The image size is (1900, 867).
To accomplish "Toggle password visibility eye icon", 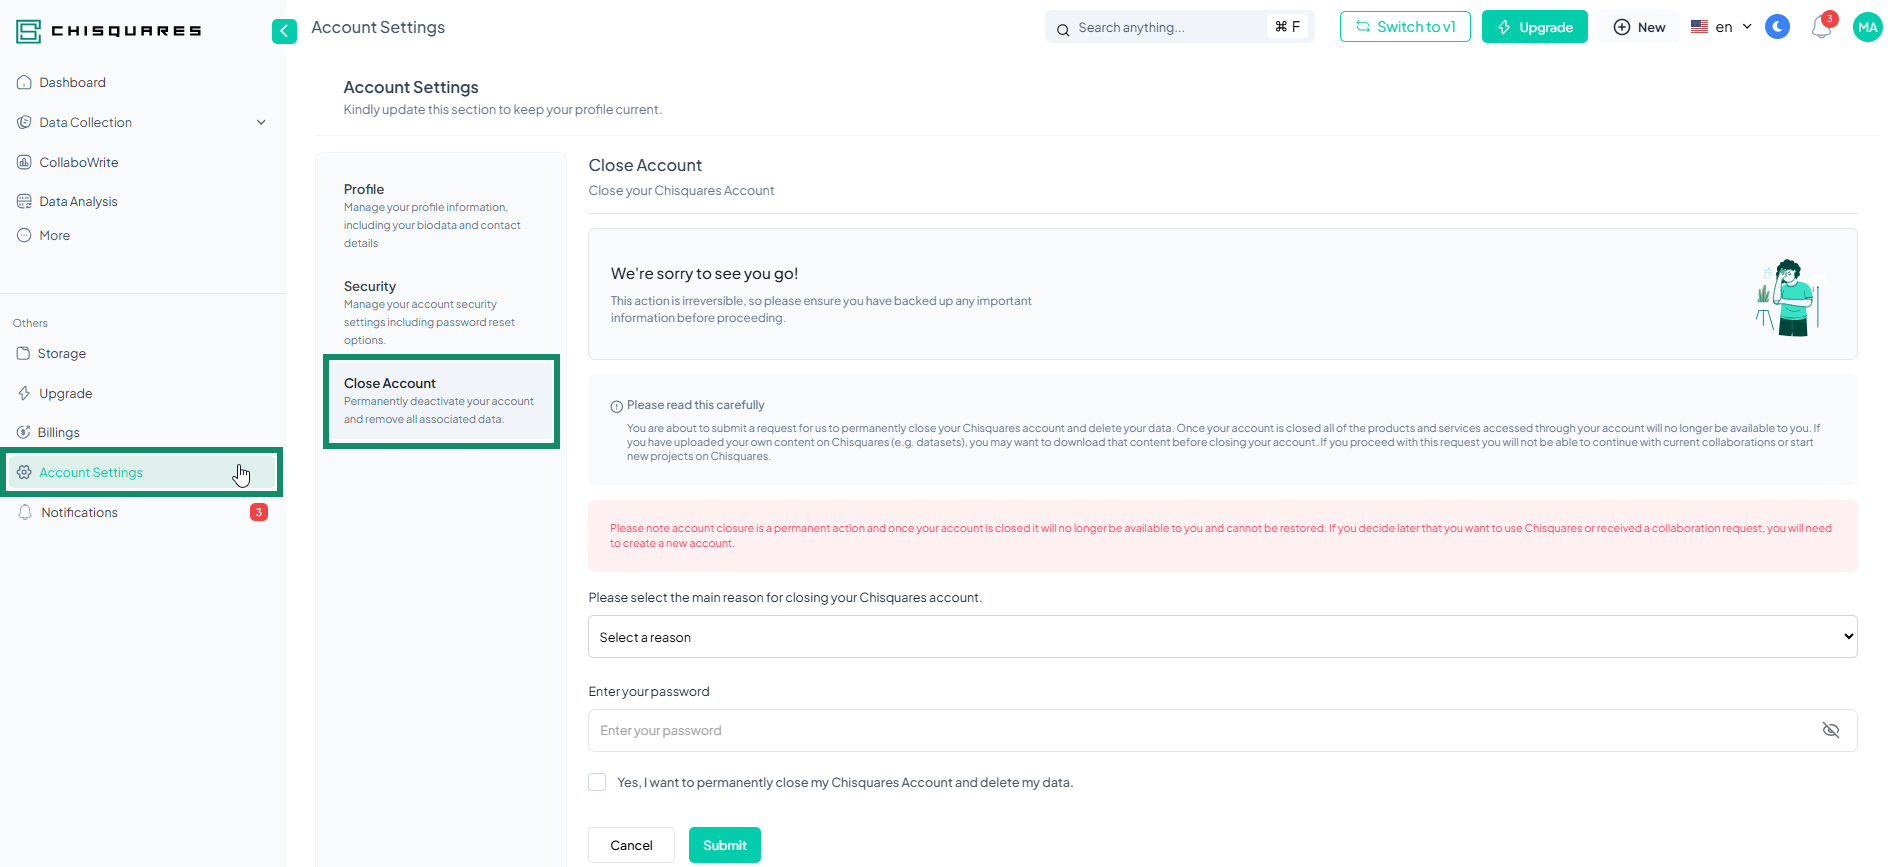I will [x=1830, y=730].
